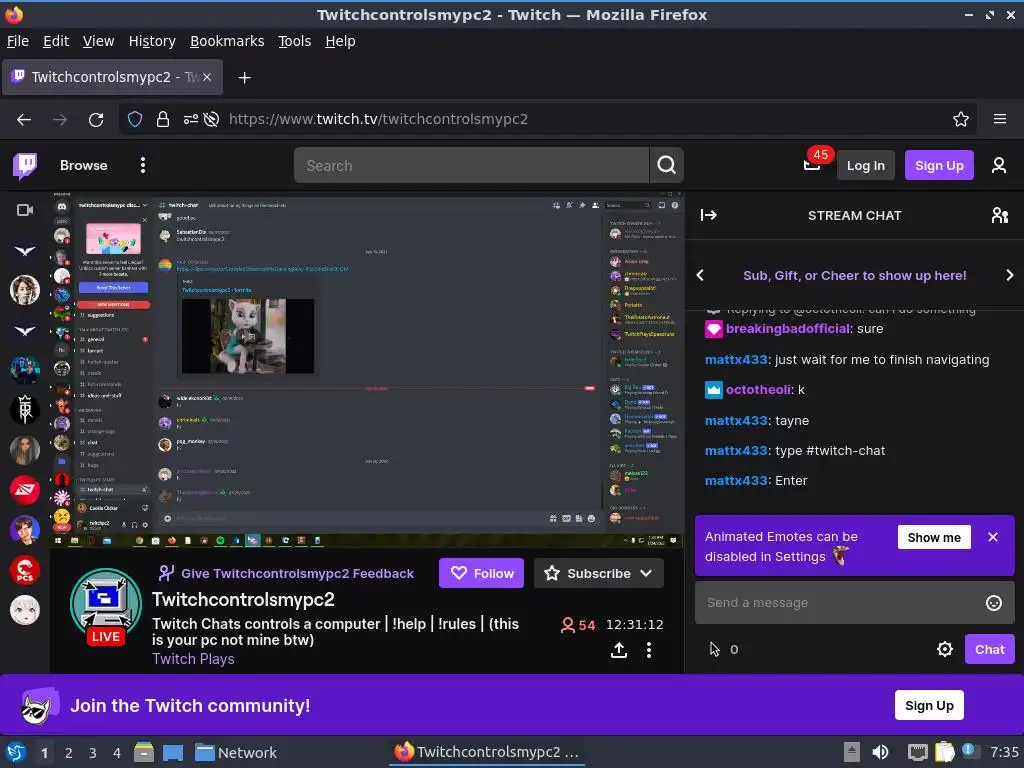Screen dimensions: 1024x768
Task: Click the Log In button
Action: tap(865, 166)
